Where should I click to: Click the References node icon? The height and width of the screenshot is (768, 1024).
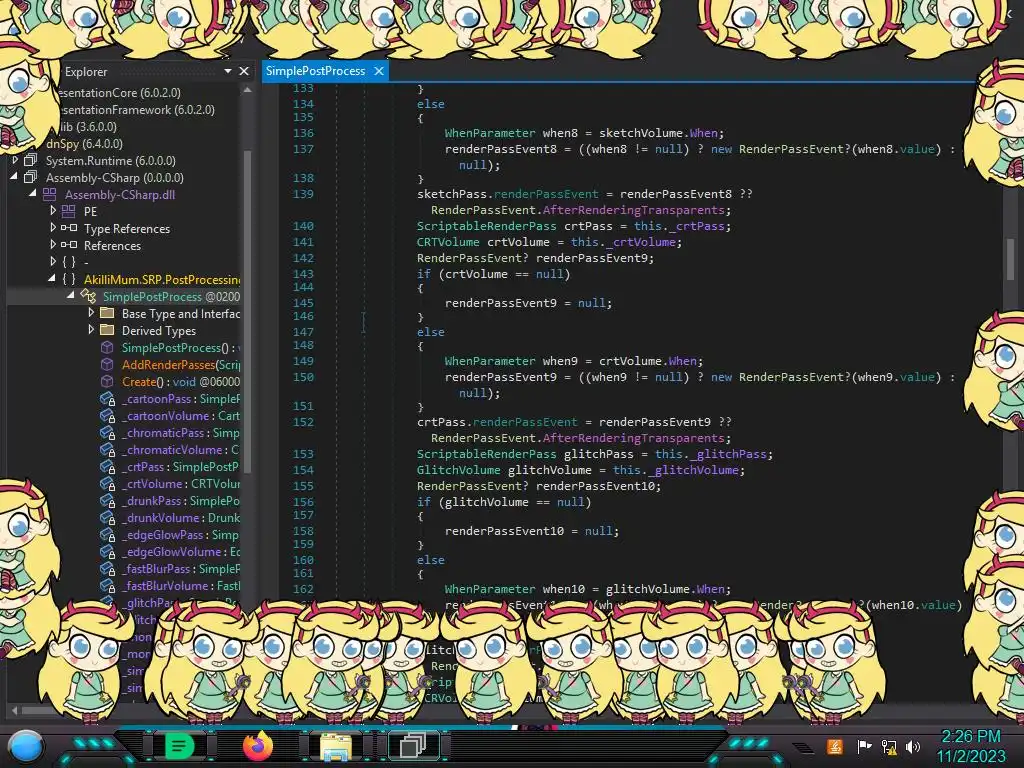(69, 245)
